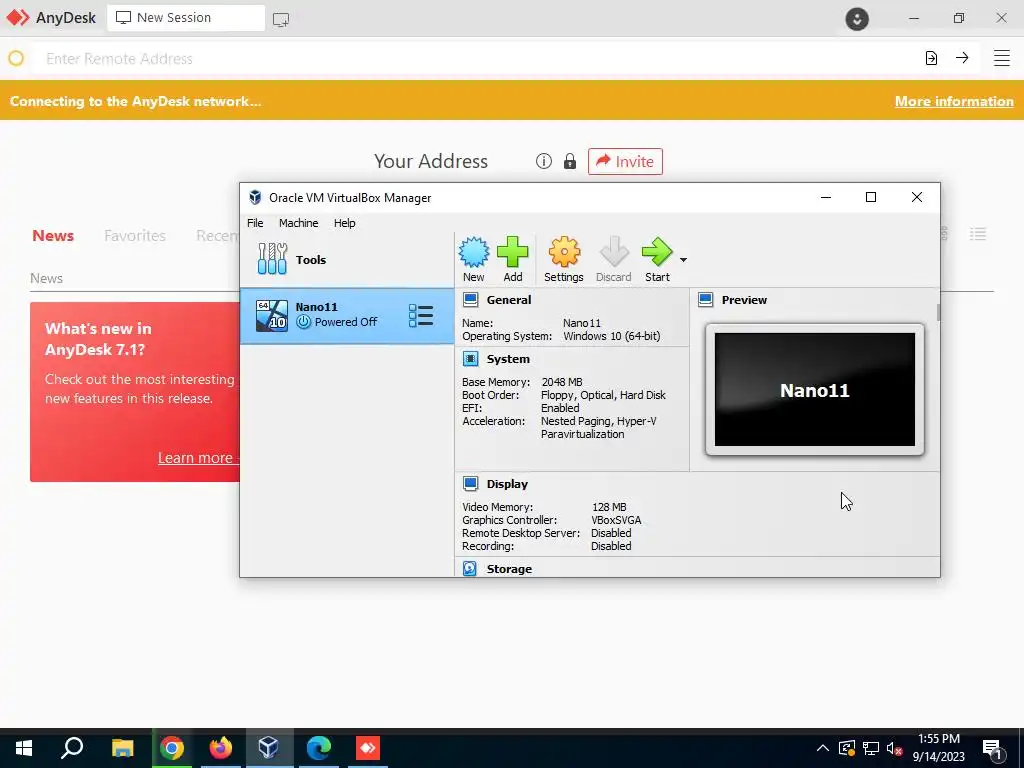Click Learn more link in AnyDesk news card
Screen dimensions: 1024x768
[x=199, y=458]
